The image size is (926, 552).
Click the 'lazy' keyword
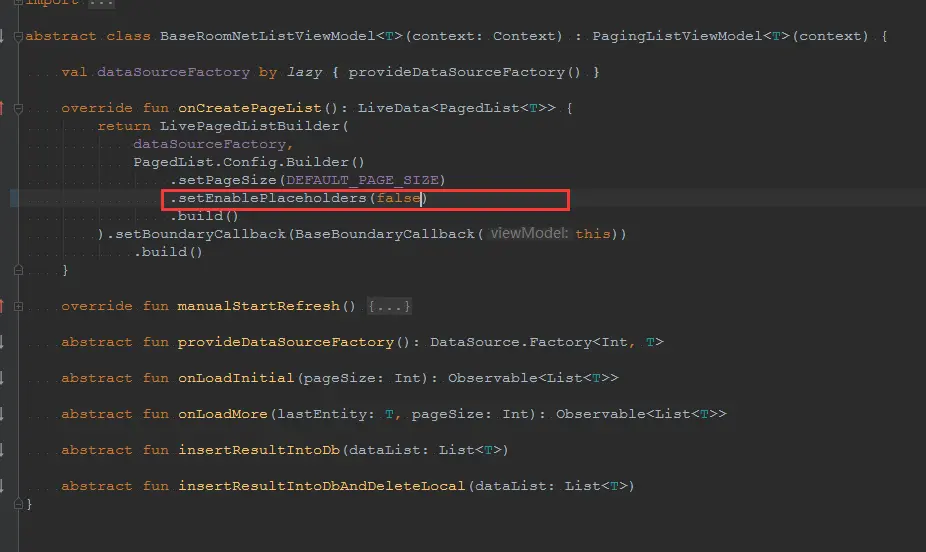tap(304, 72)
